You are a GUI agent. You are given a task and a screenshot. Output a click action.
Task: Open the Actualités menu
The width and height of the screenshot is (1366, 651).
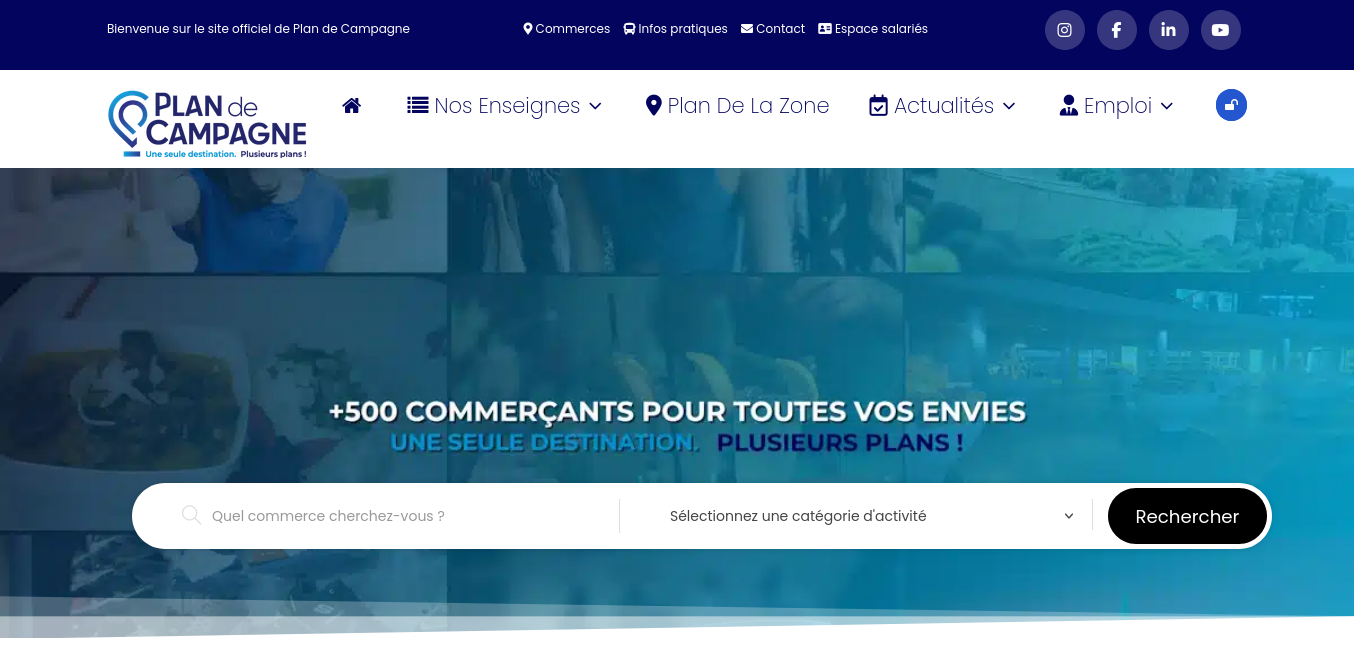pos(942,106)
